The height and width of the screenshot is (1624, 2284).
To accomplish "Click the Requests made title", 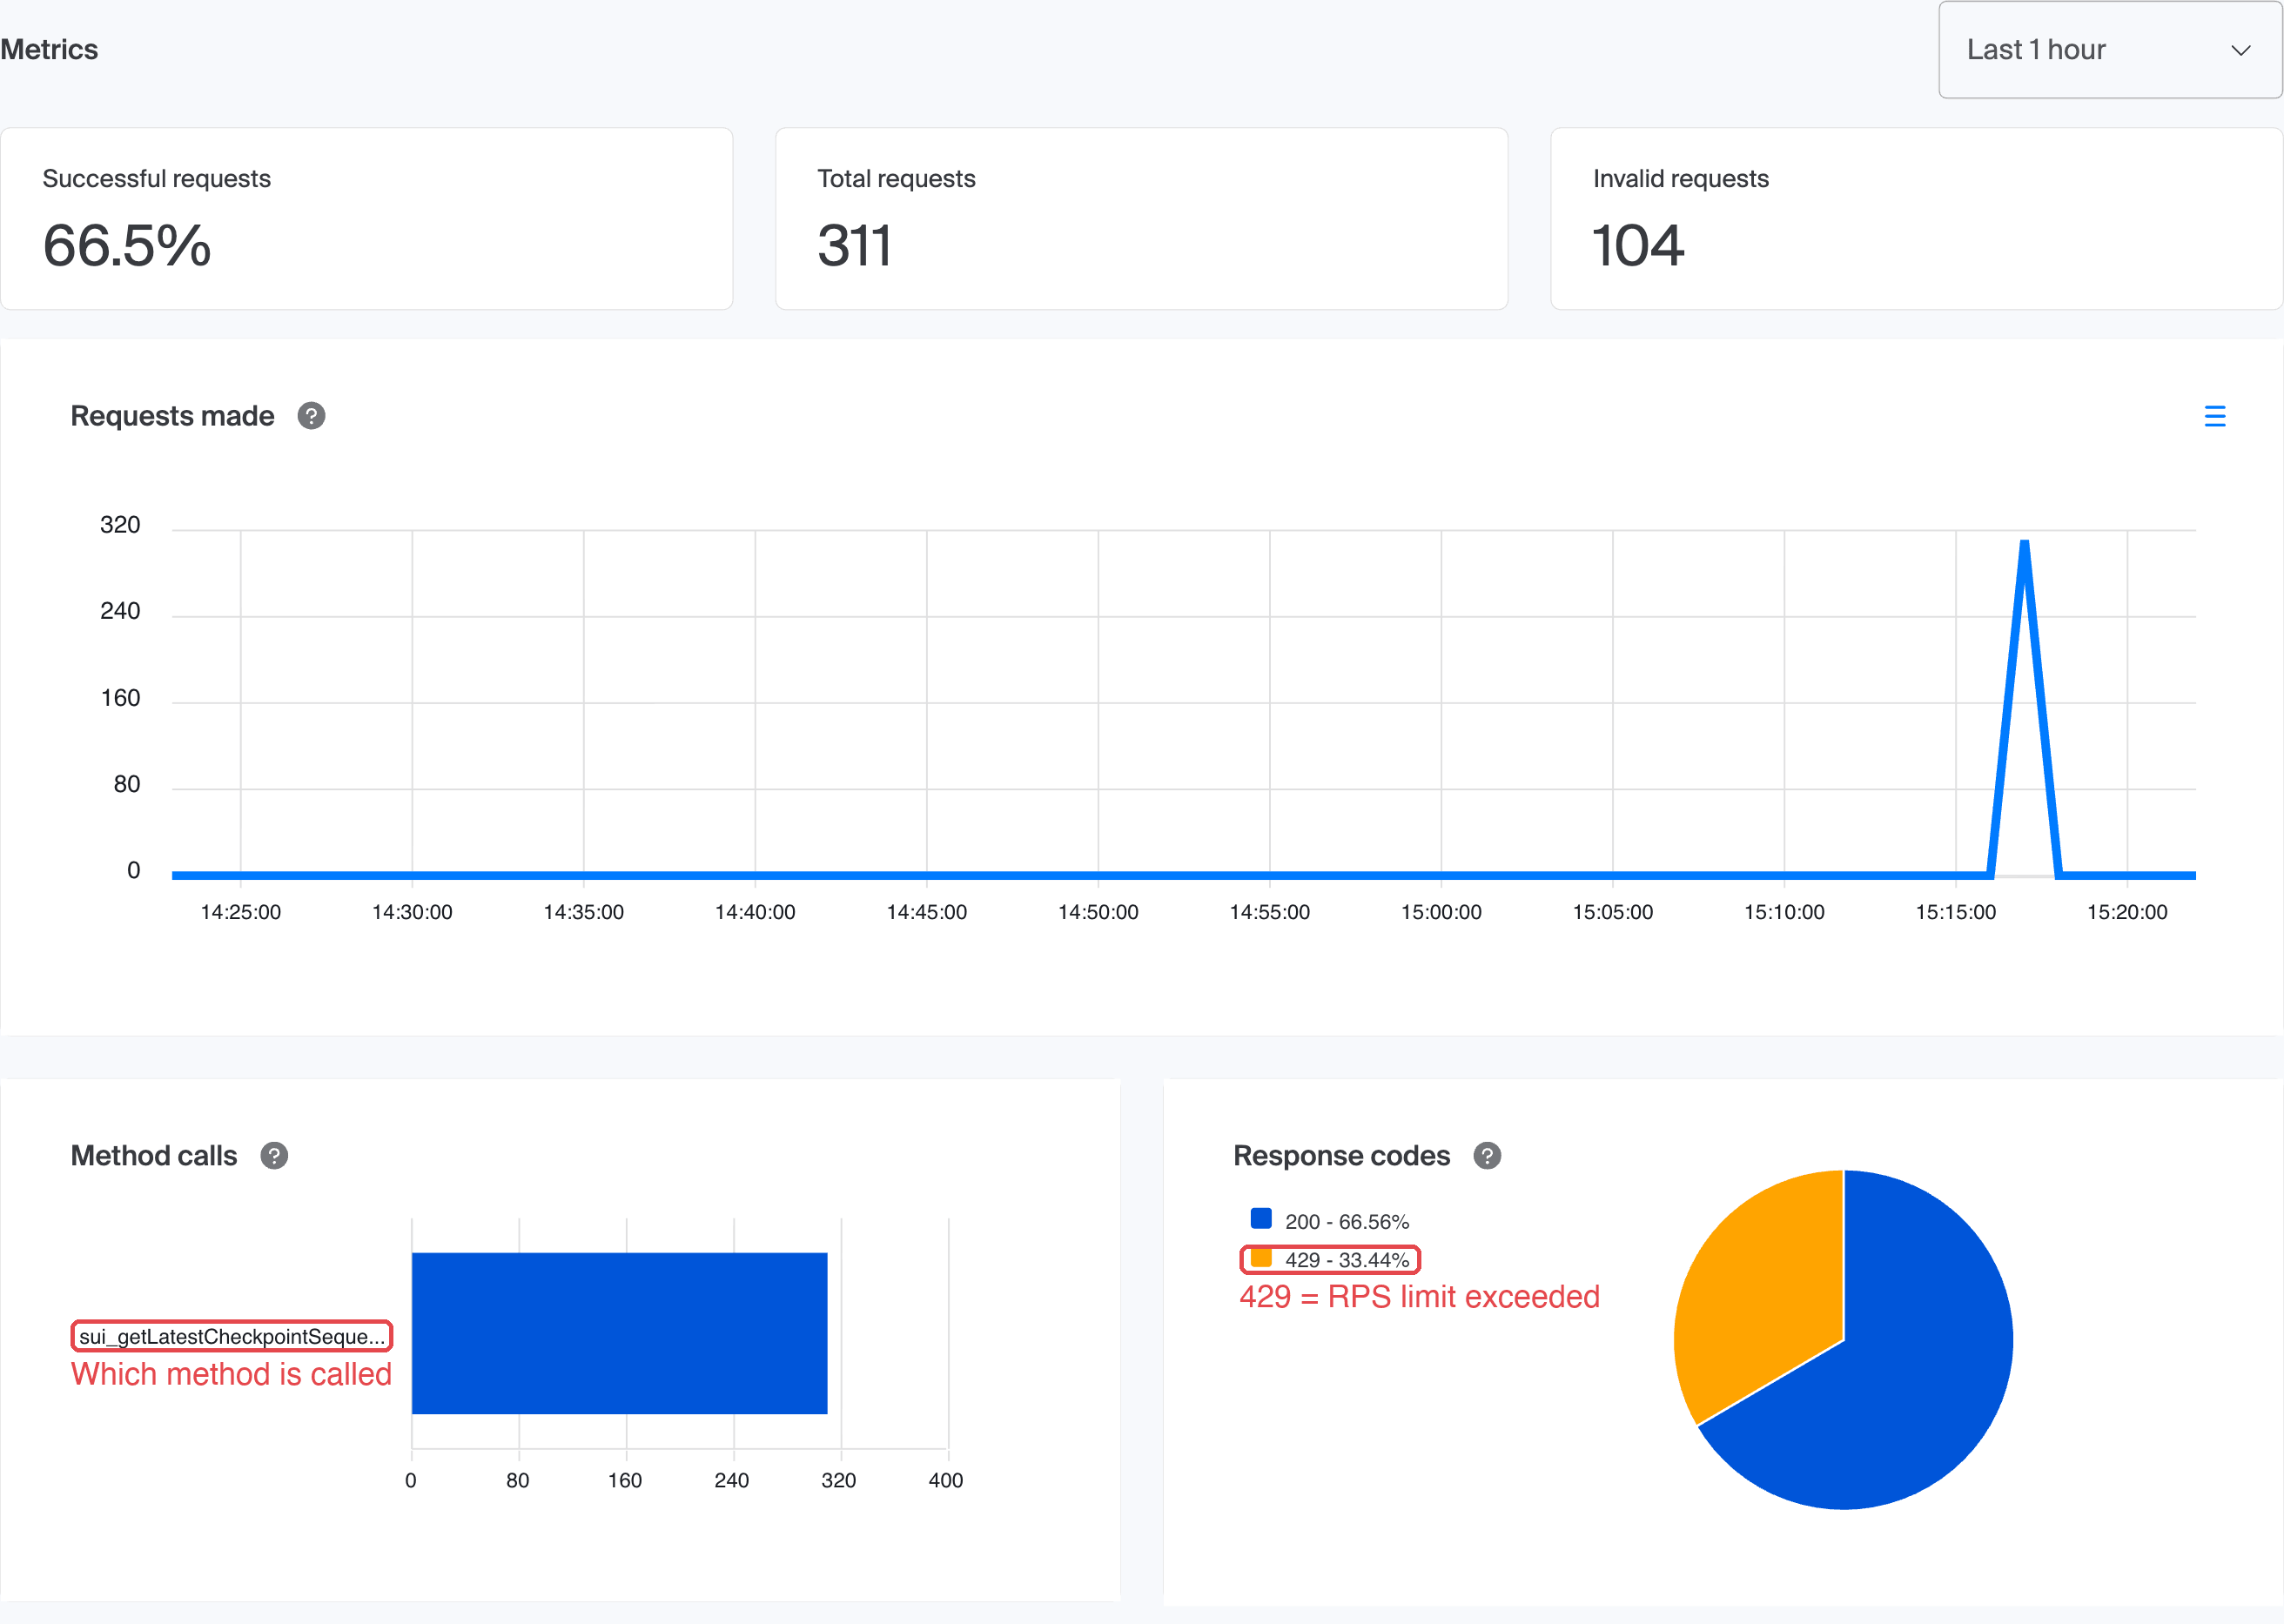I will coord(172,416).
